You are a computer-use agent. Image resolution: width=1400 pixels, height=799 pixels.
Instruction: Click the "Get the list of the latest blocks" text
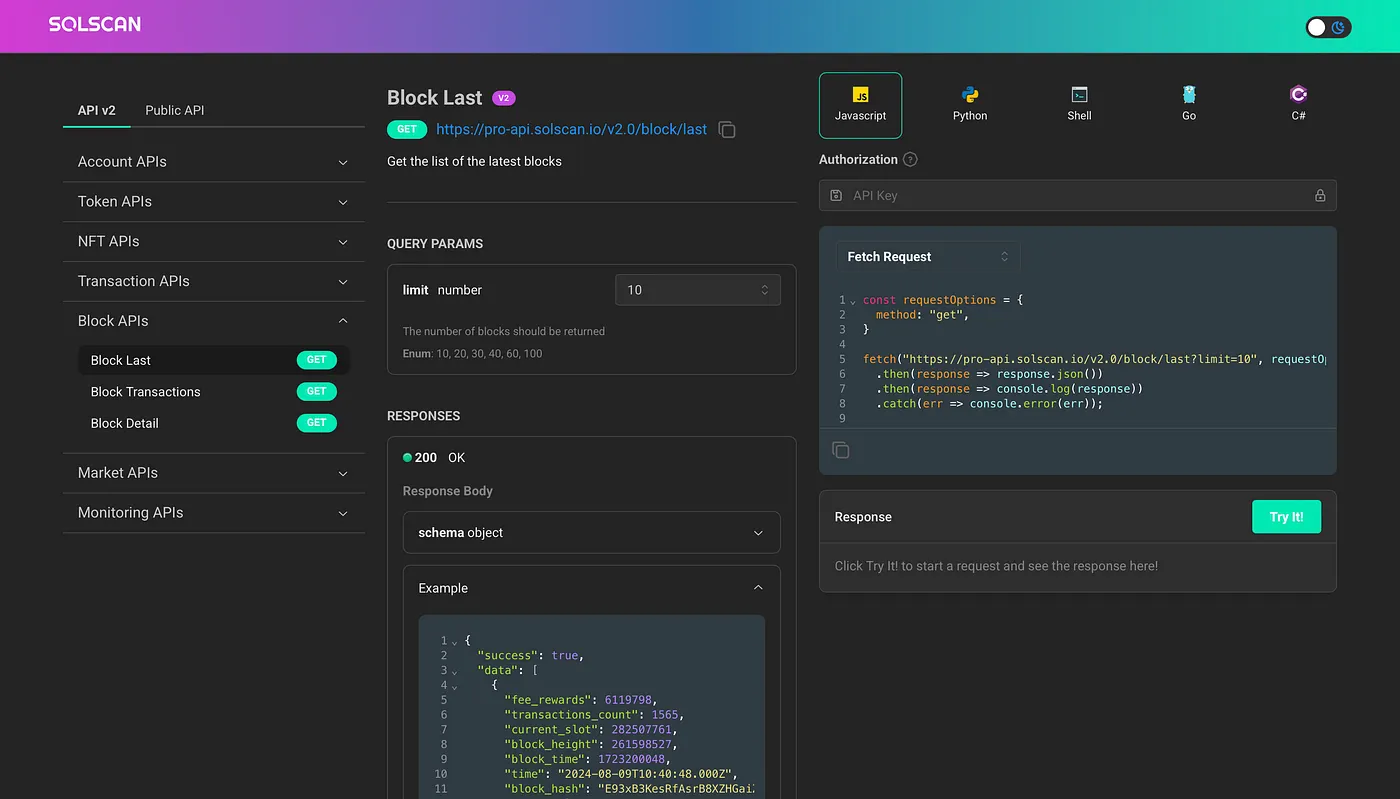click(474, 162)
